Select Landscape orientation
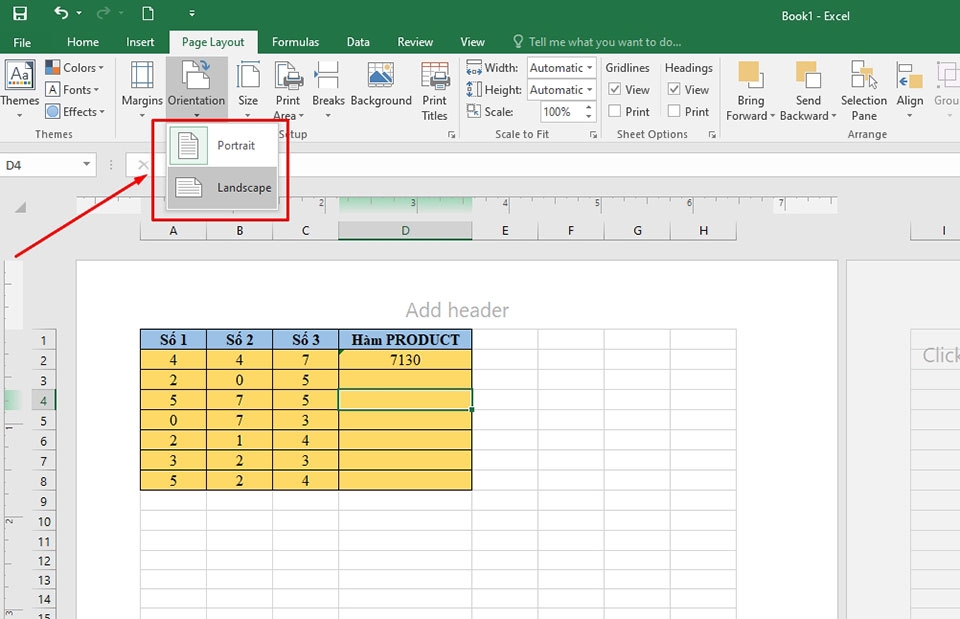Image resolution: width=960 pixels, height=619 pixels. [241, 187]
